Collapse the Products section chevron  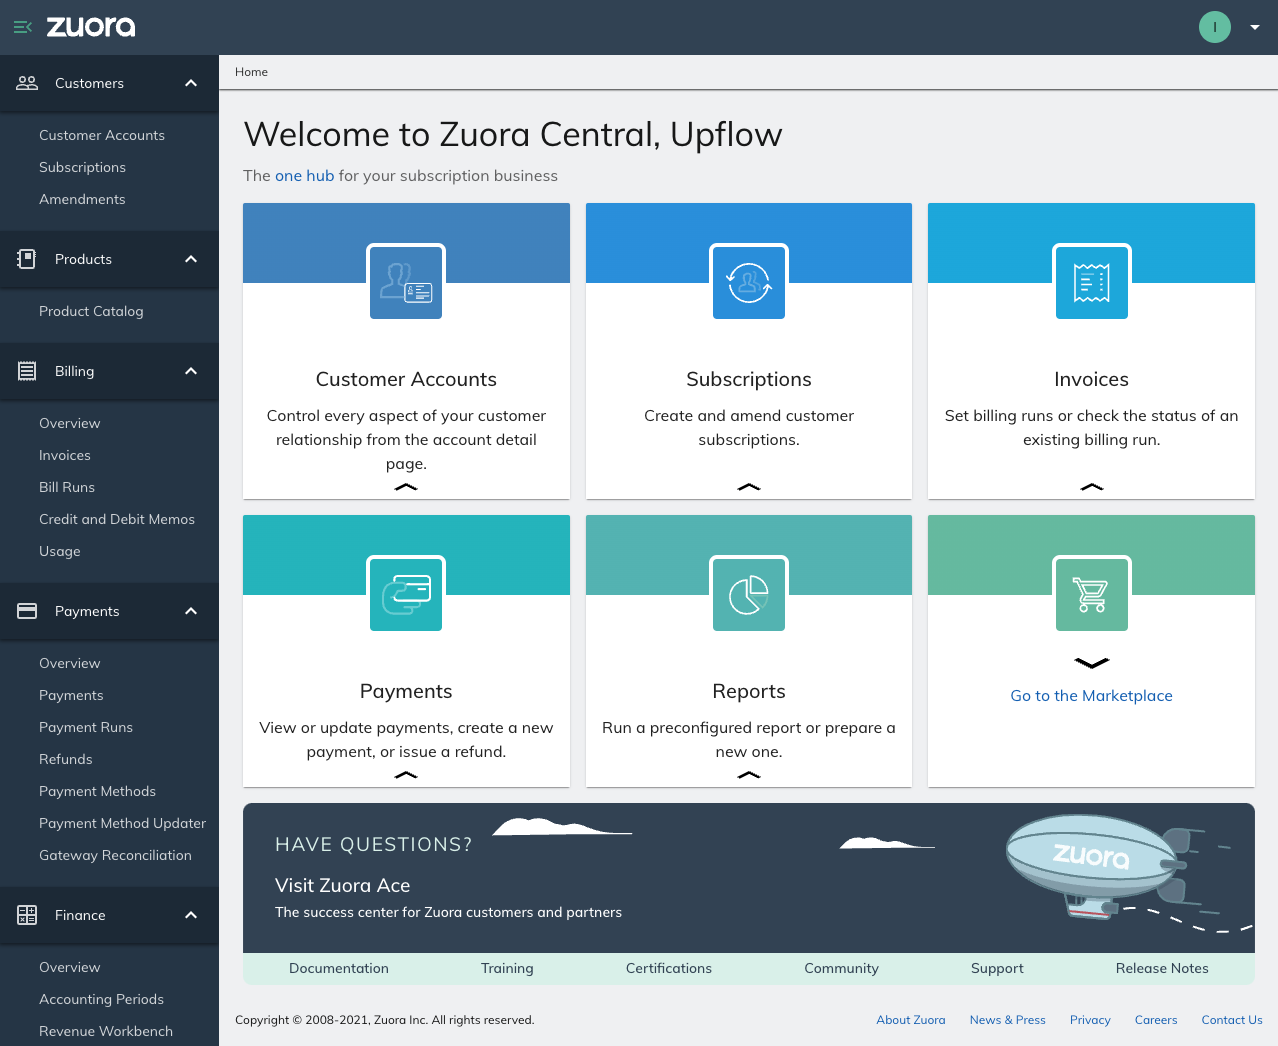[x=191, y=259]
